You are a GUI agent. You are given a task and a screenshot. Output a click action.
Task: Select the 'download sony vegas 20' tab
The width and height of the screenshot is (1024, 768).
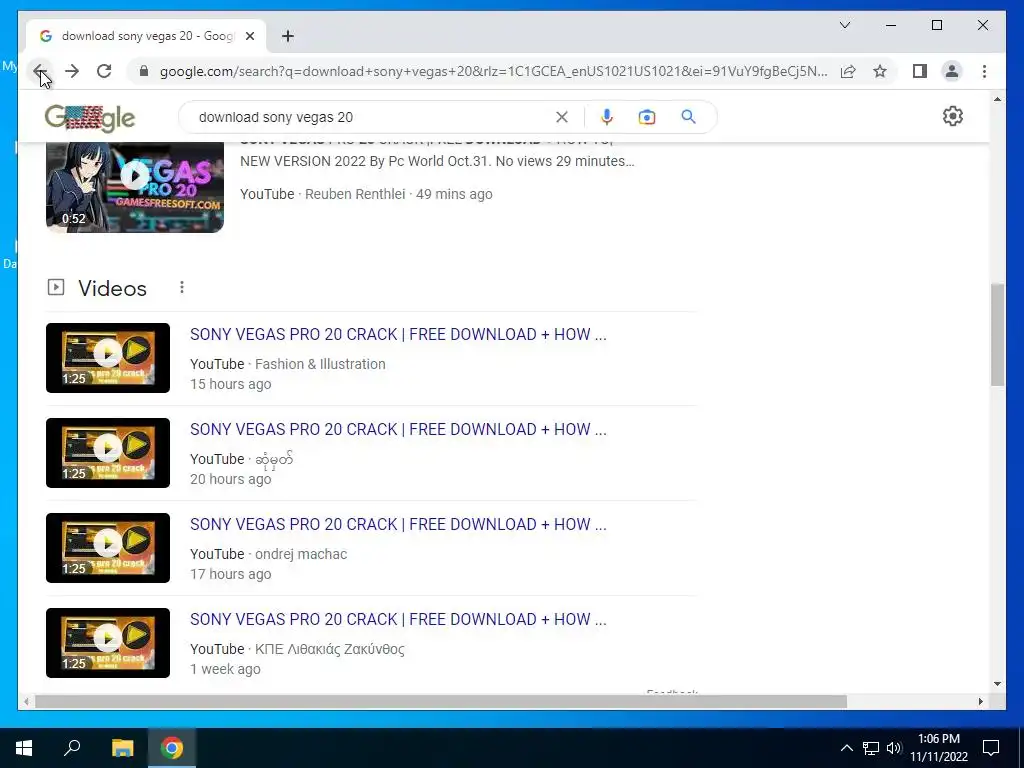[x=146, y=36]
